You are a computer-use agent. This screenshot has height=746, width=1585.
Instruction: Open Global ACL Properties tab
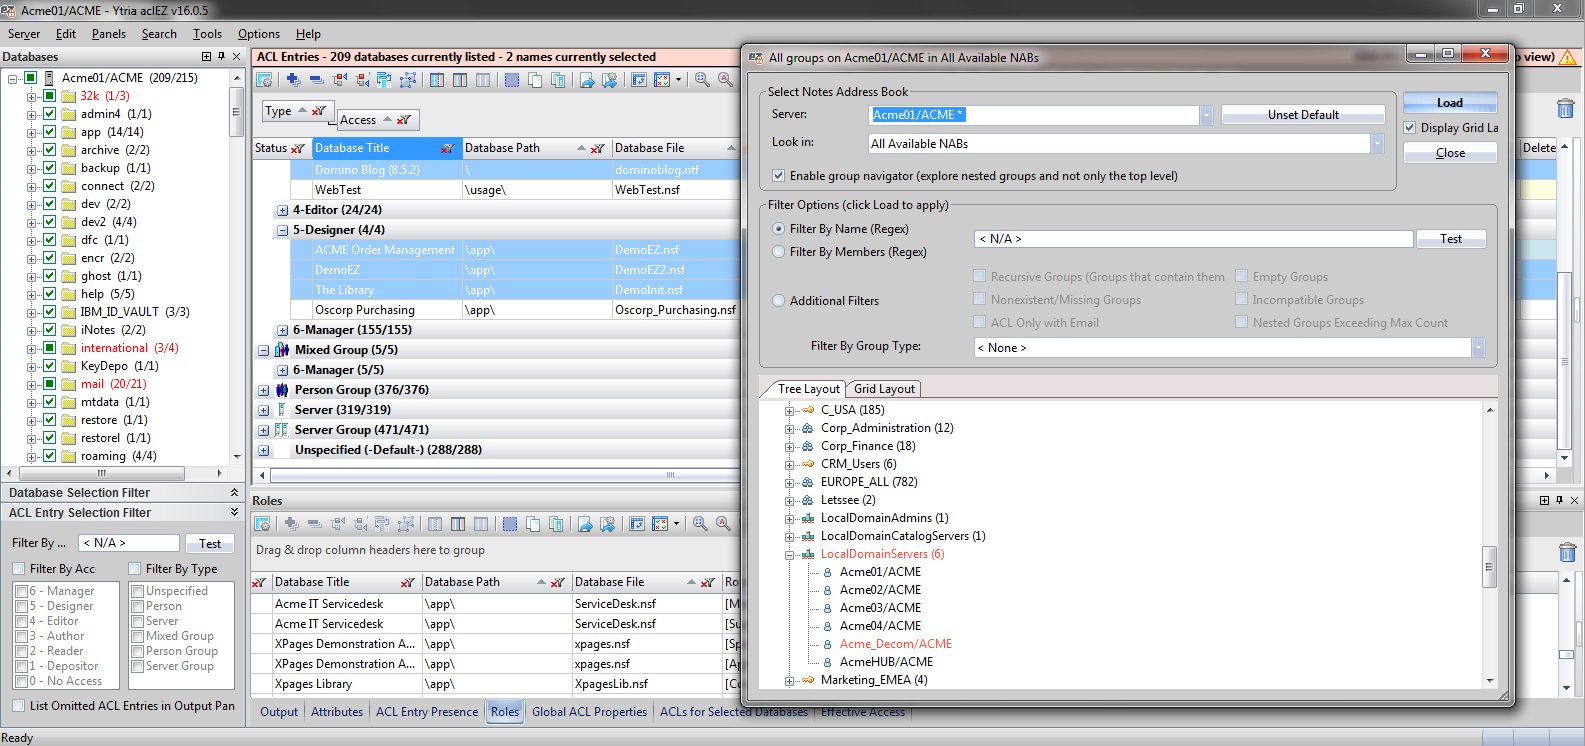click(589, 712)
